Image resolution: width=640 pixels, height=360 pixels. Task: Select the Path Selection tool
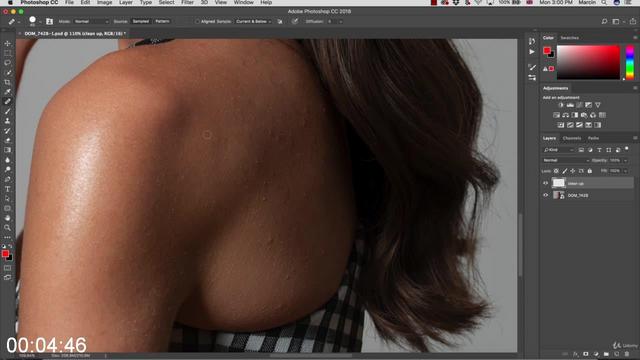(7, 199)
